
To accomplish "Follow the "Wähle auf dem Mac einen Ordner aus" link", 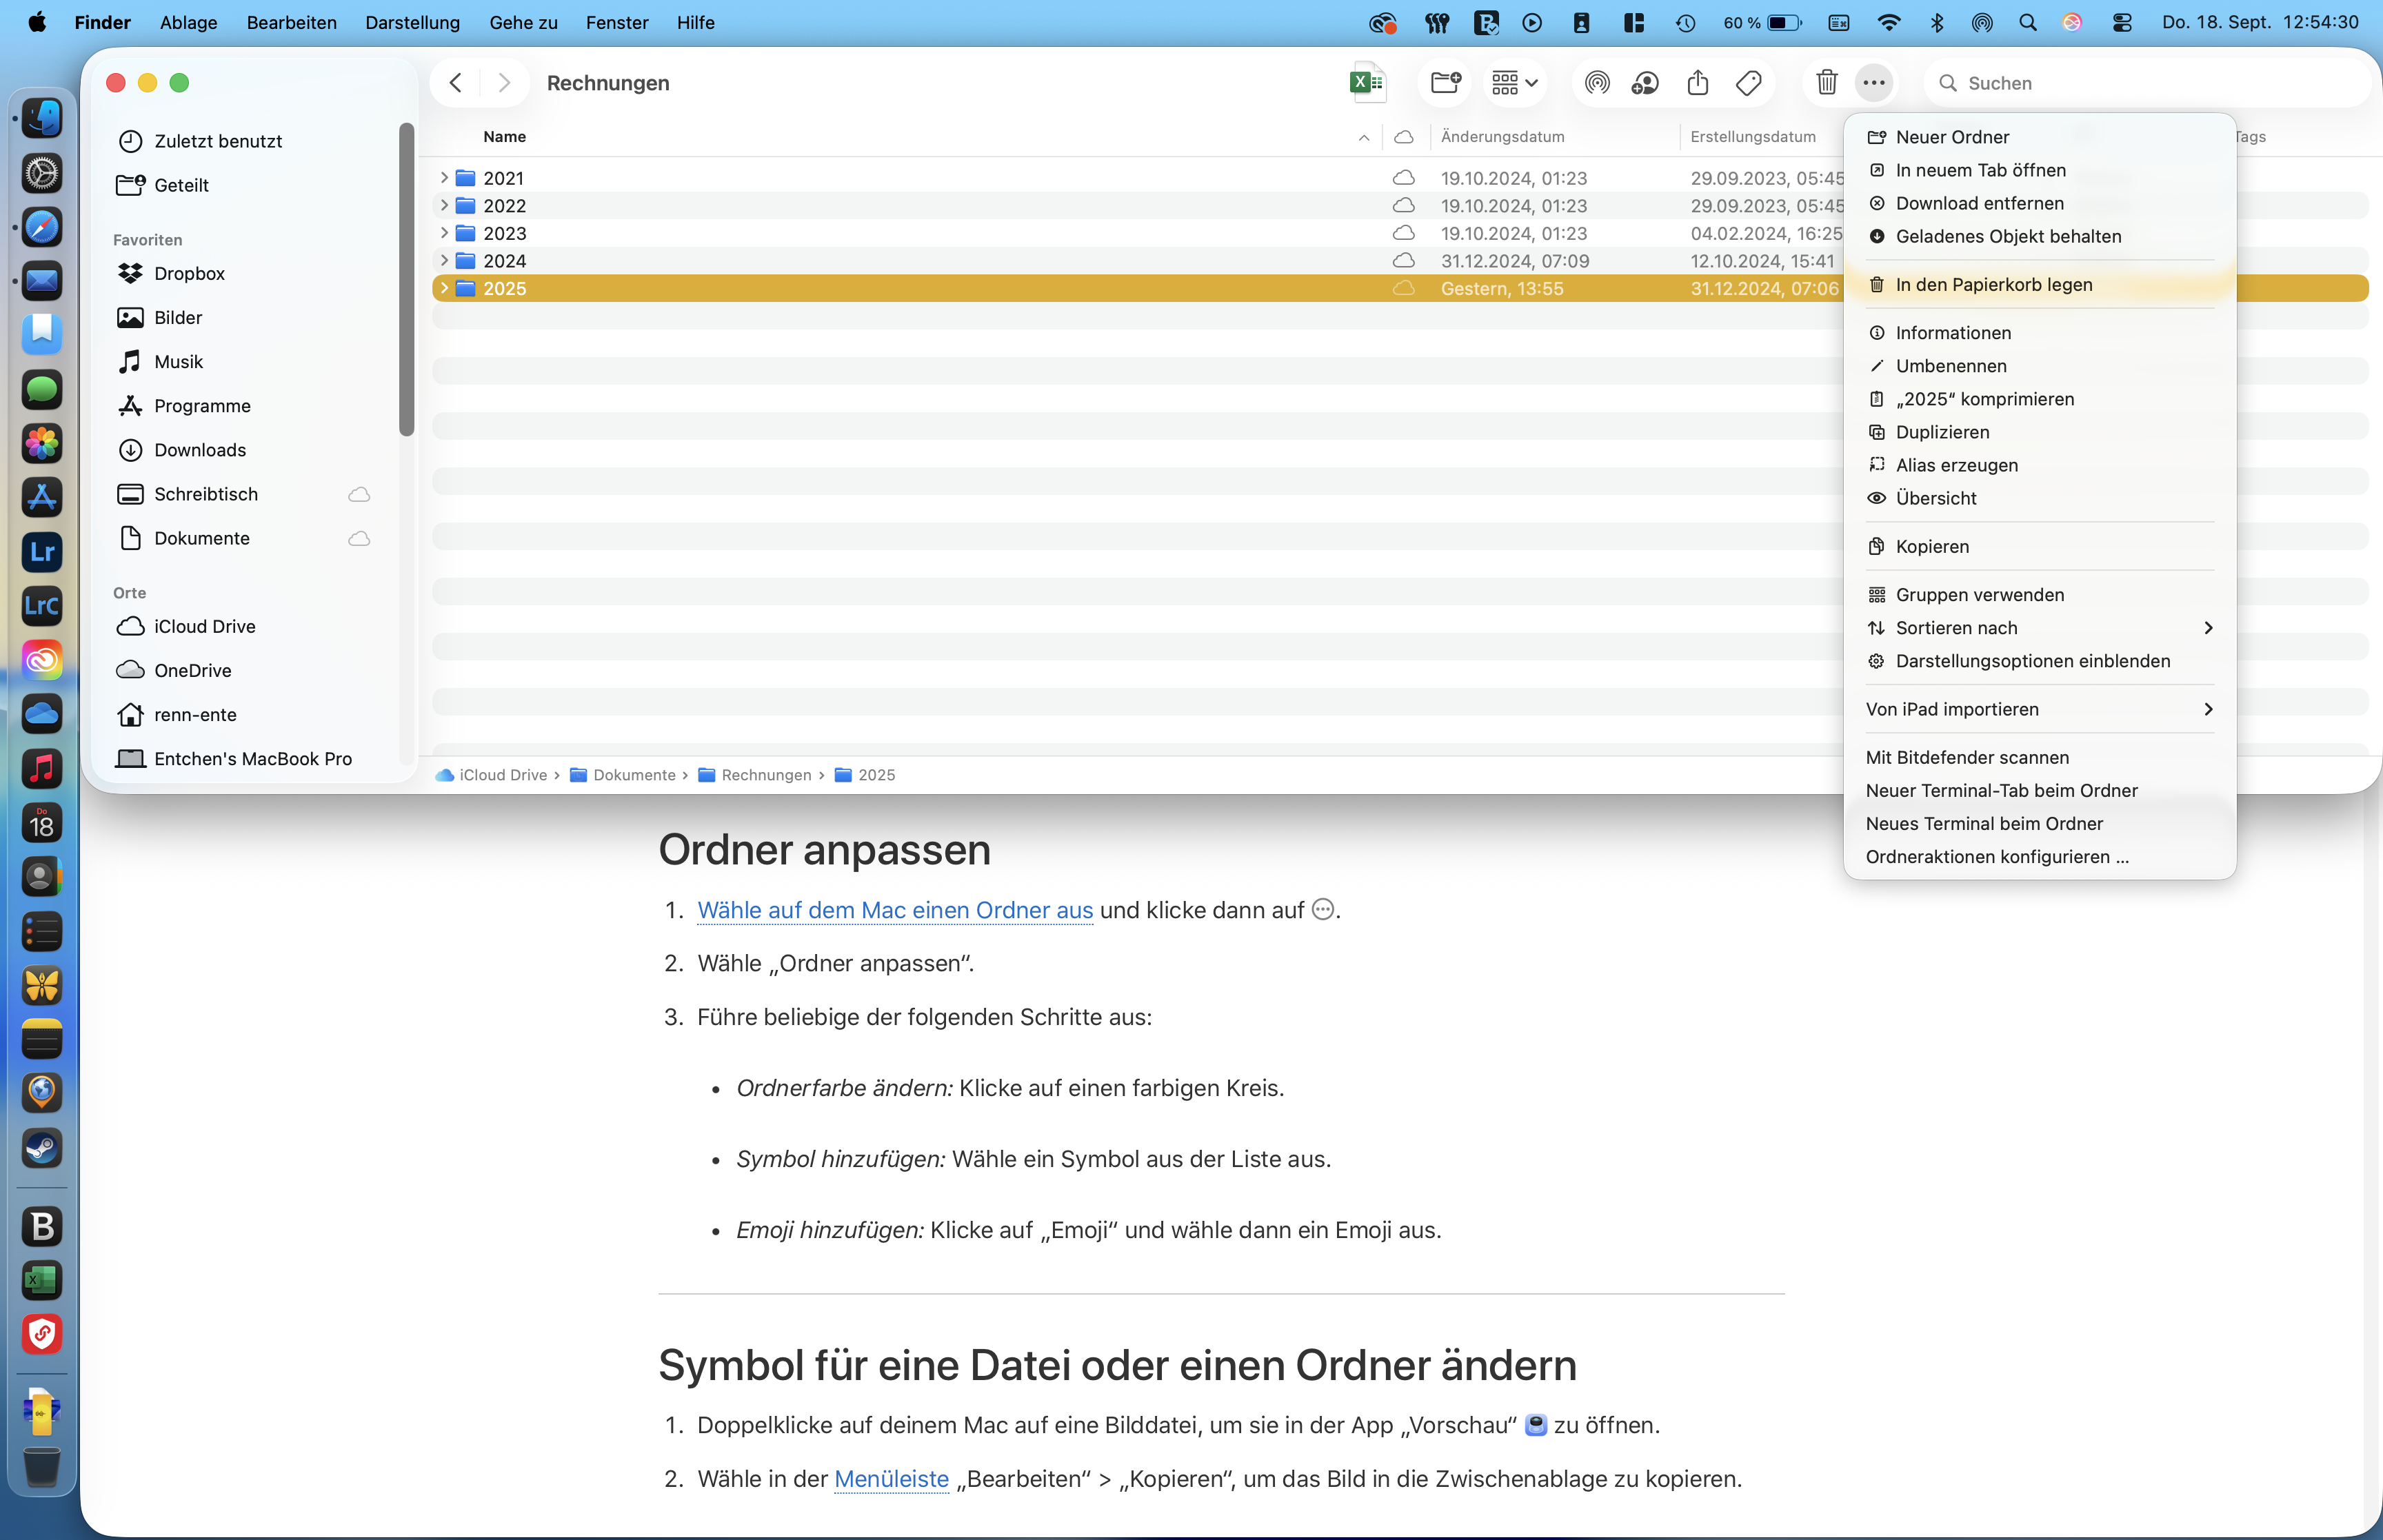I will point(894,910).
